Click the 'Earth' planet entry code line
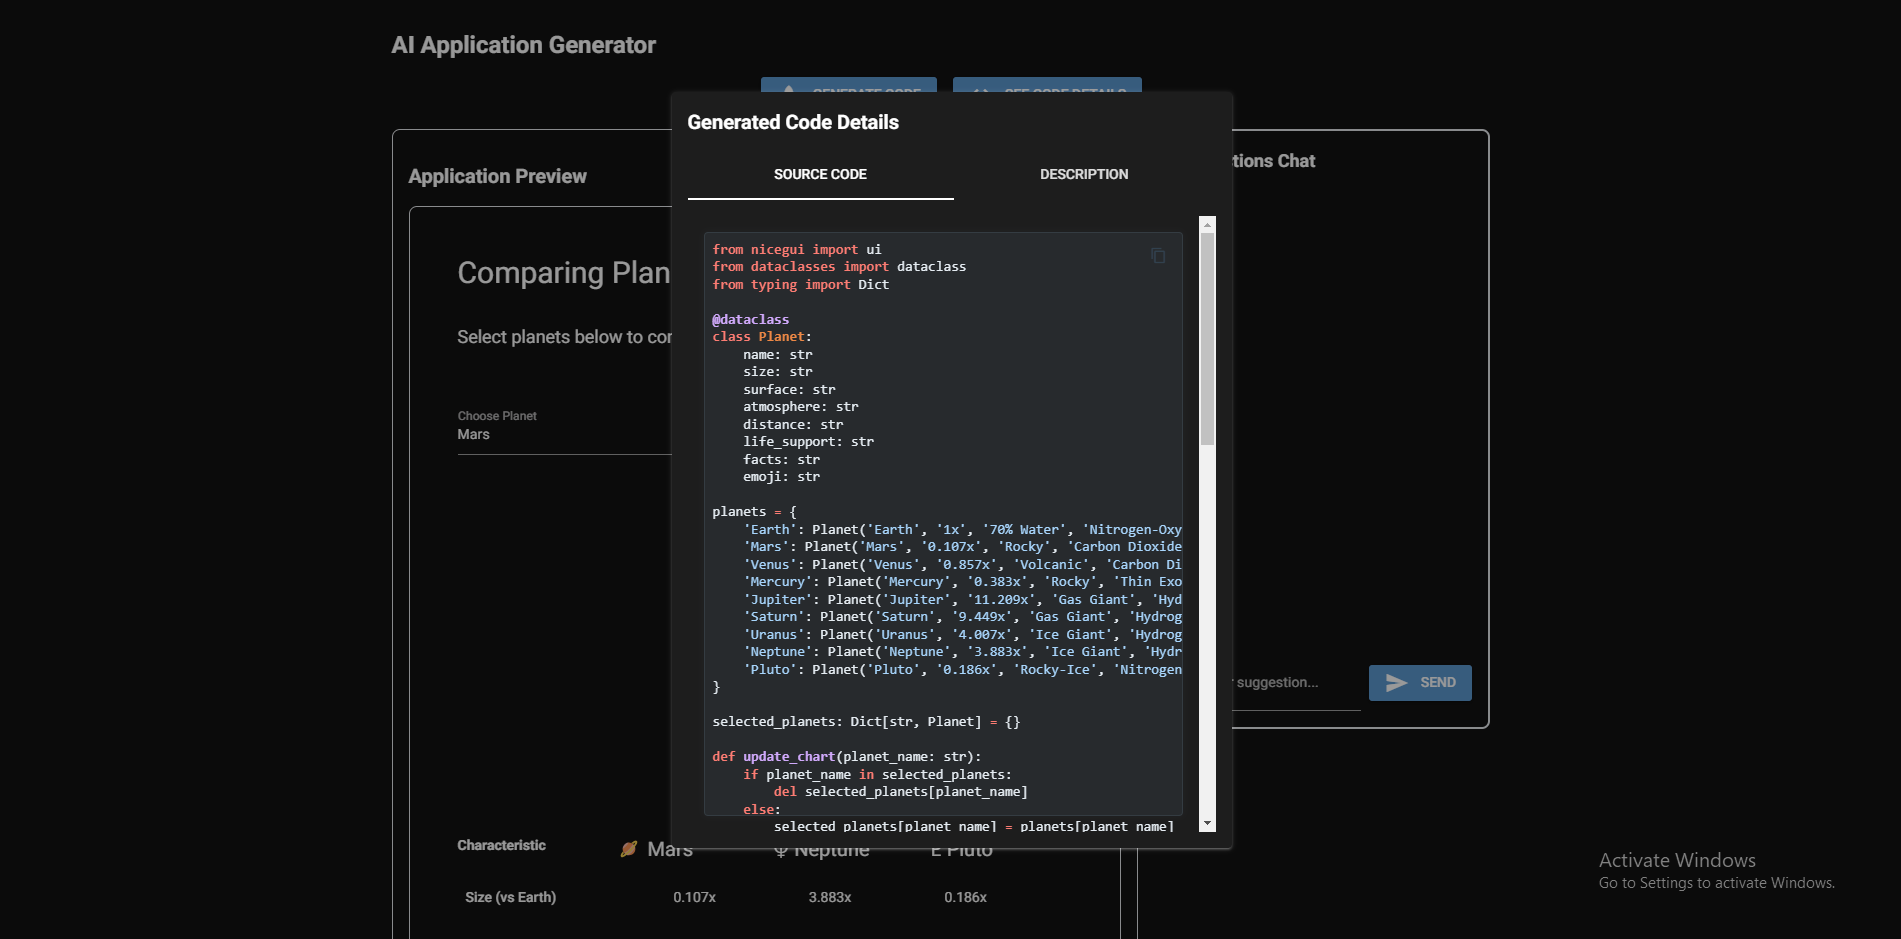 962,530
